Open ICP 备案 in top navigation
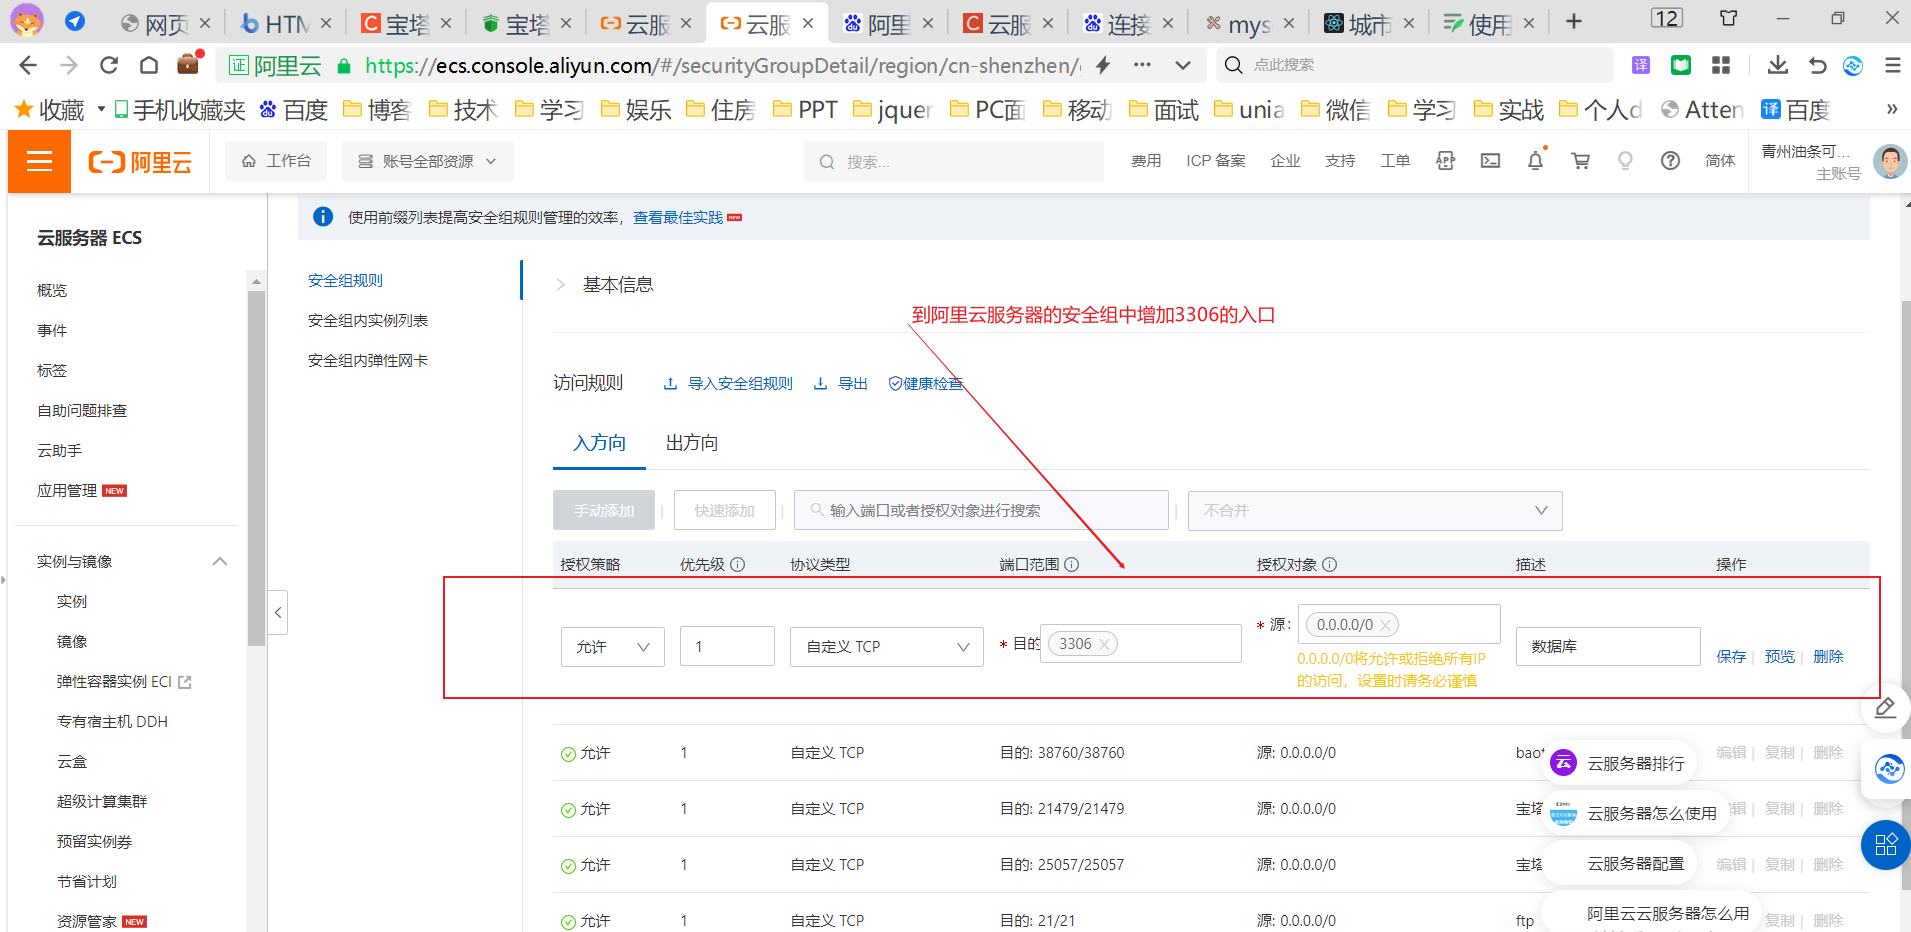The width and height of the screenshot is (1911, 932). coord(1216,161)
